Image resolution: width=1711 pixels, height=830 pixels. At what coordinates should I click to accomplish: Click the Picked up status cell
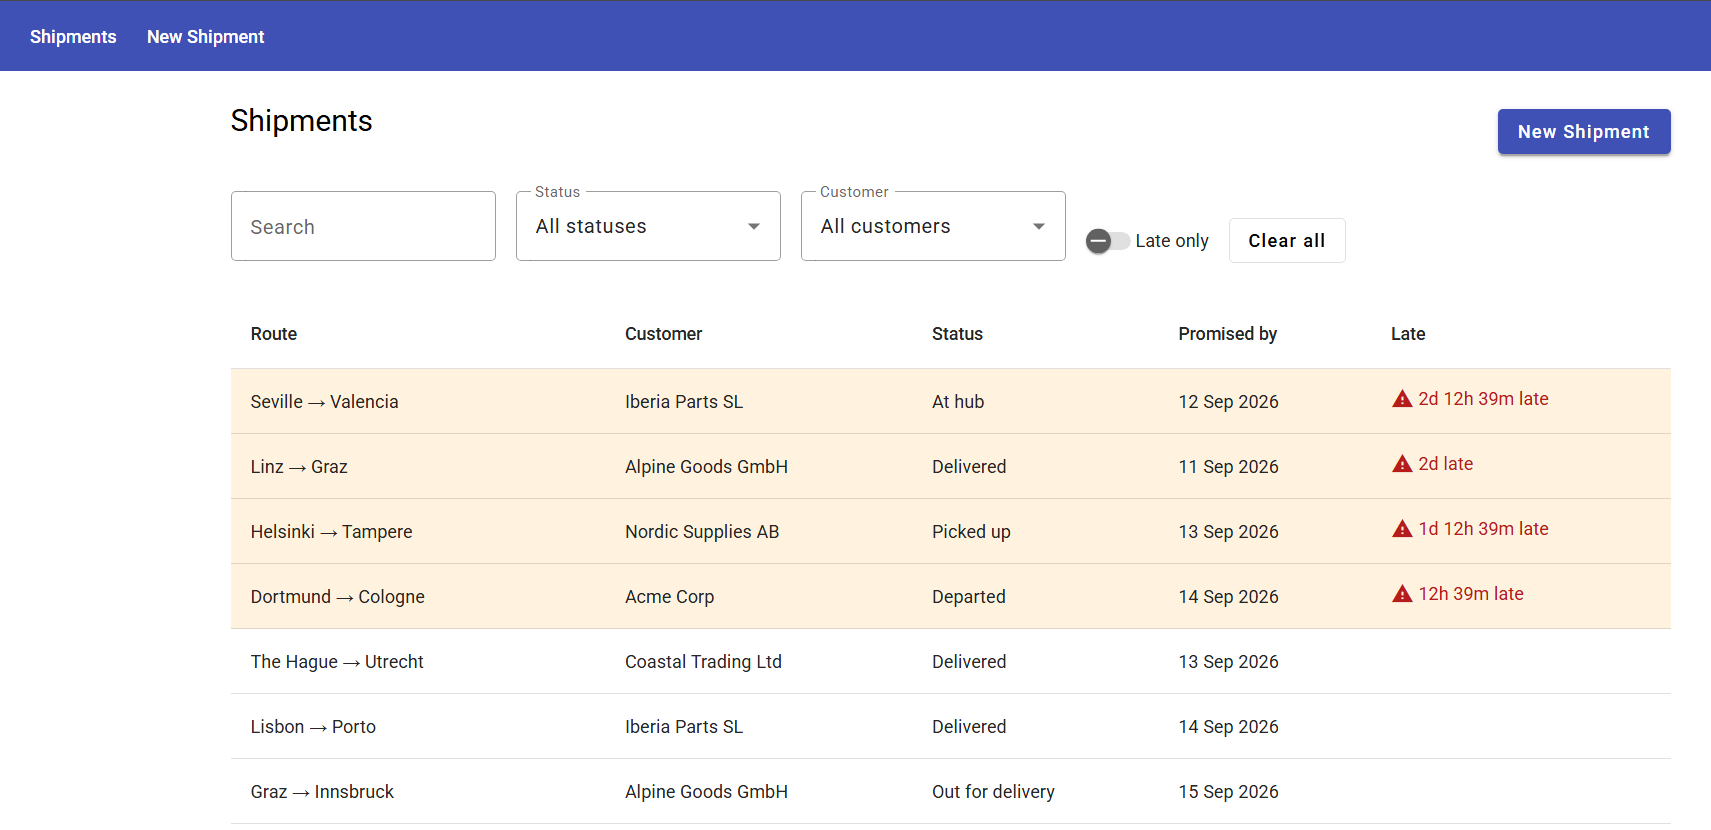pos(971,532)
